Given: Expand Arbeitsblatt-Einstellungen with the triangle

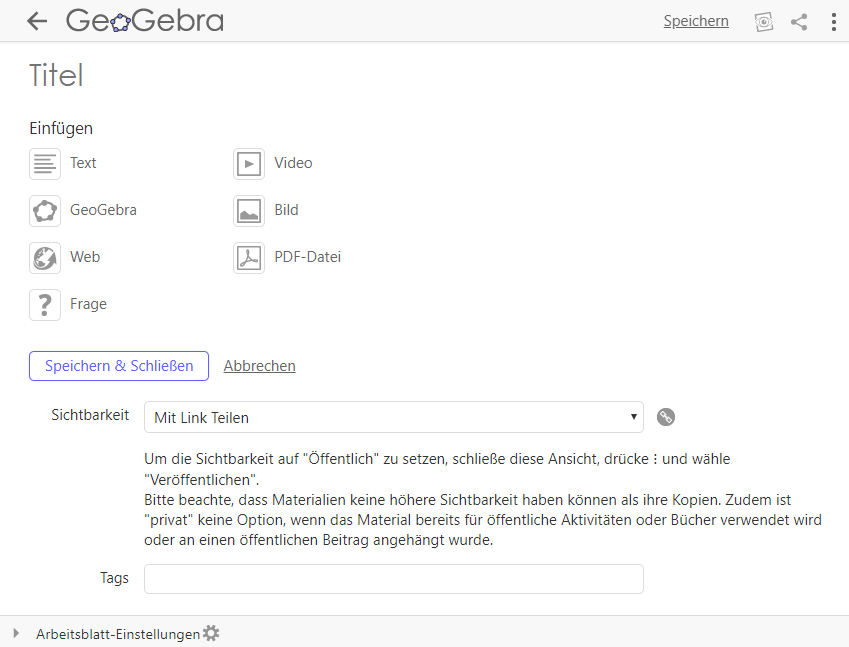Looking at the screenshot, I should coord(16,633).
